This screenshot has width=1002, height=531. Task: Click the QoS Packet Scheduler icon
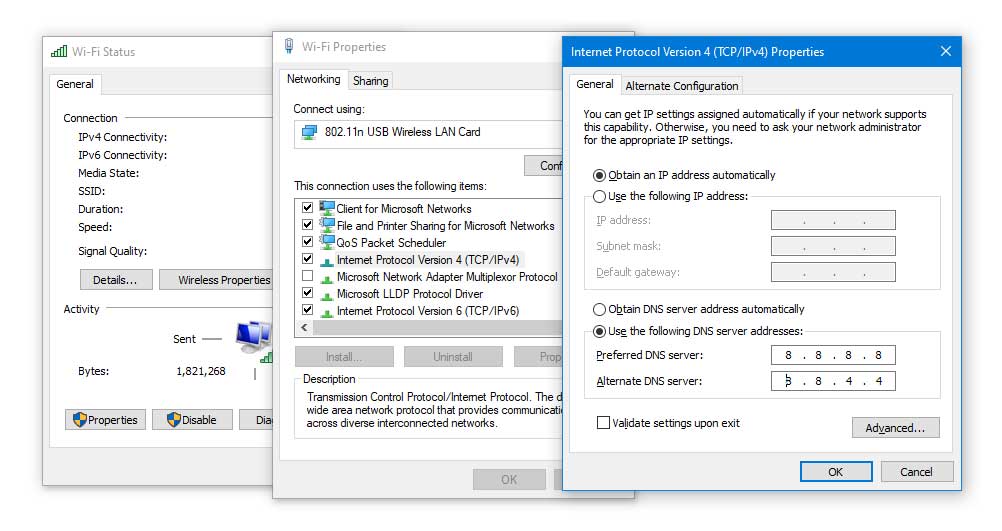[327, 242]
